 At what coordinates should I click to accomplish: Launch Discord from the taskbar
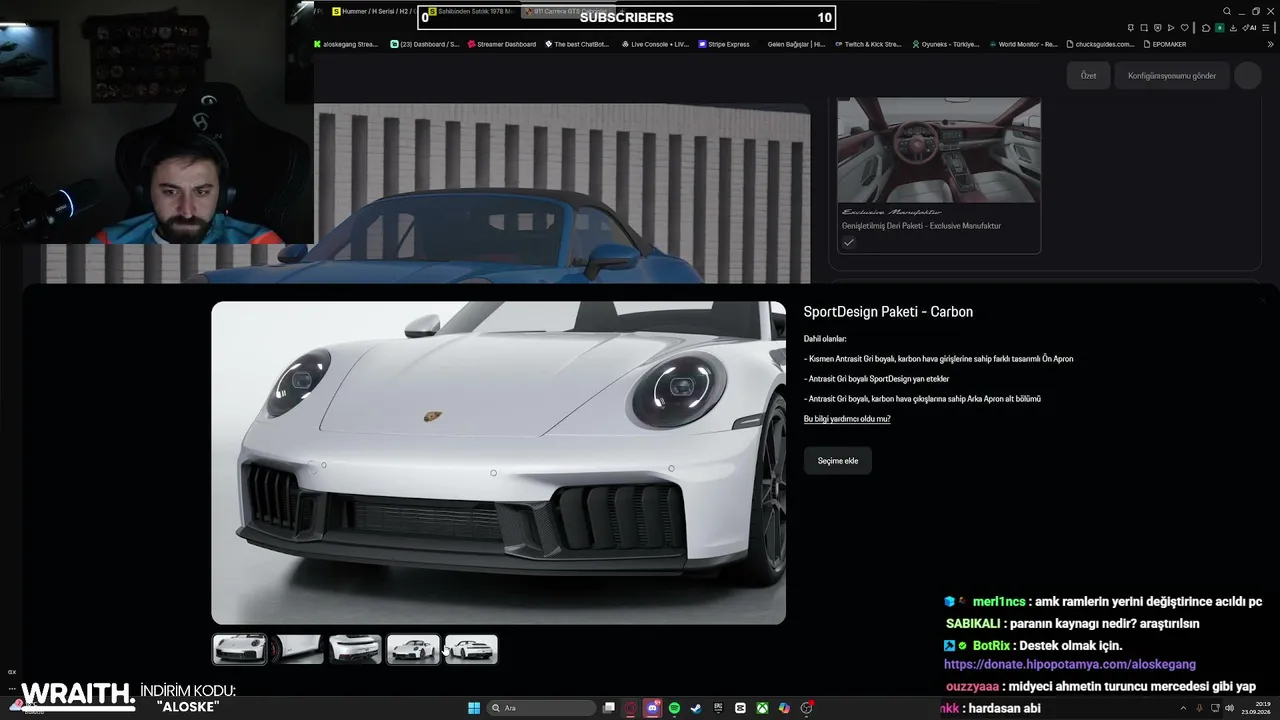click(652, 708)
